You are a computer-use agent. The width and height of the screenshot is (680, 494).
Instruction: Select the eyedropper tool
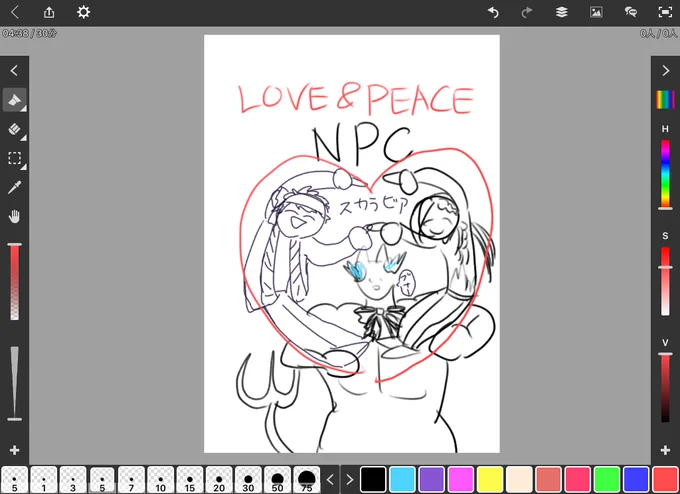point(15,187)
